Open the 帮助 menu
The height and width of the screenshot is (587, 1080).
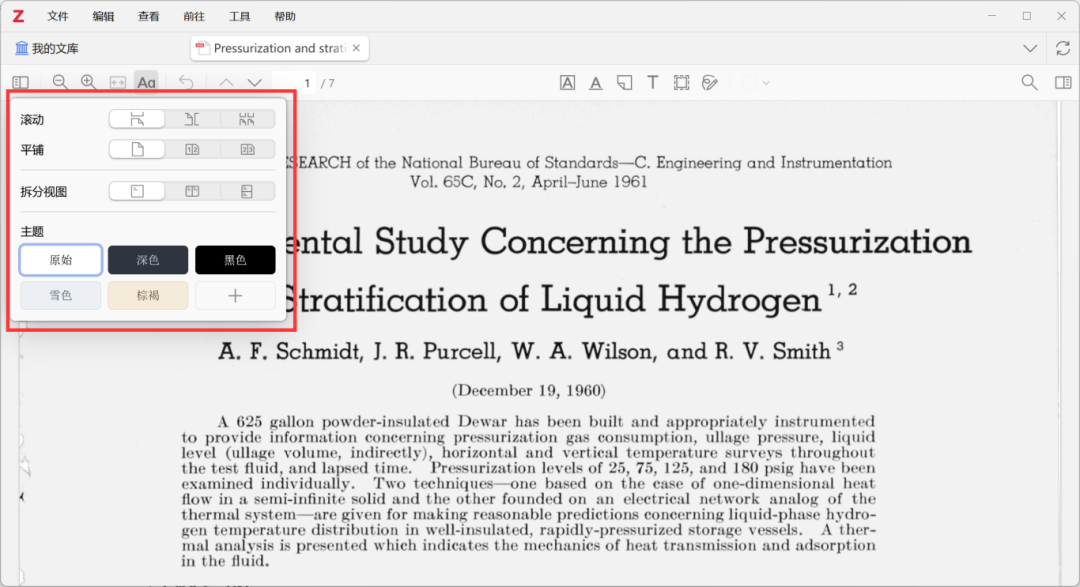click(285, 16)
